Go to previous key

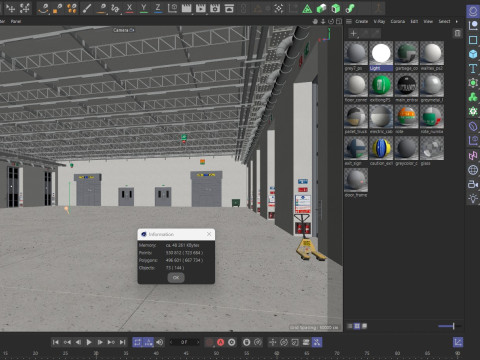tap(67, 342)
